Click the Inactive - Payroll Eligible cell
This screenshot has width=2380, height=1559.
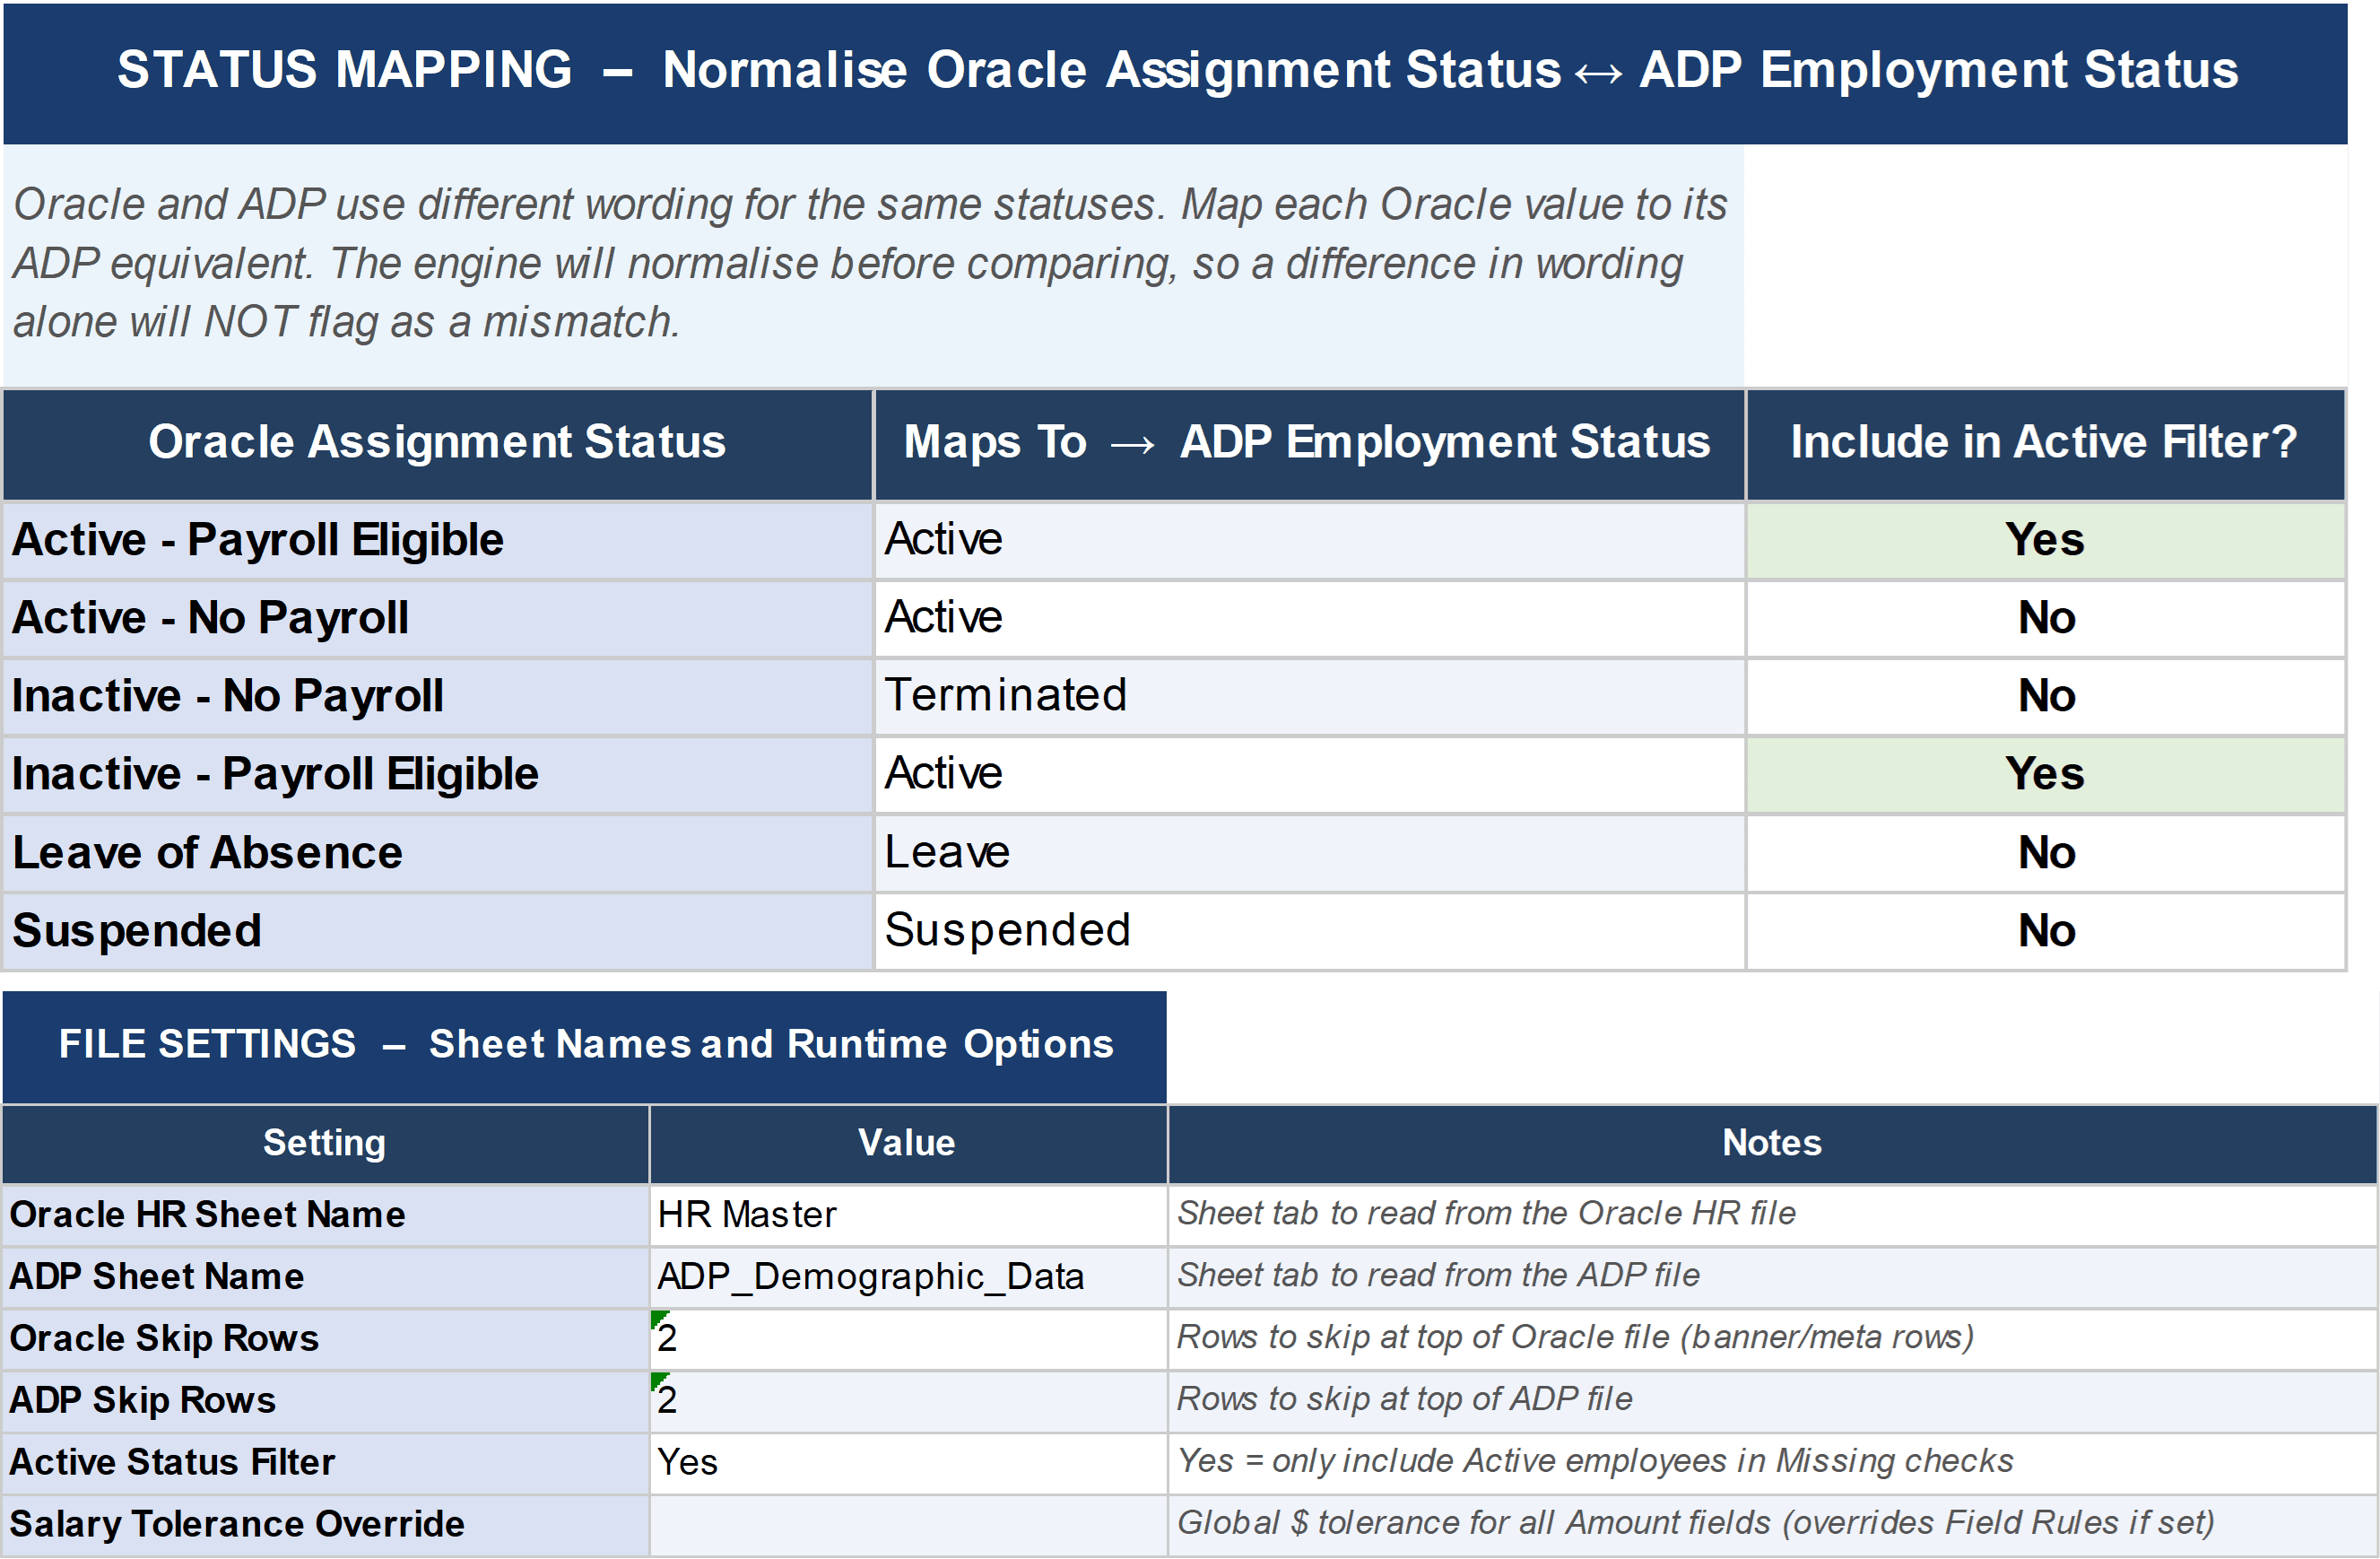coord(438,775)
